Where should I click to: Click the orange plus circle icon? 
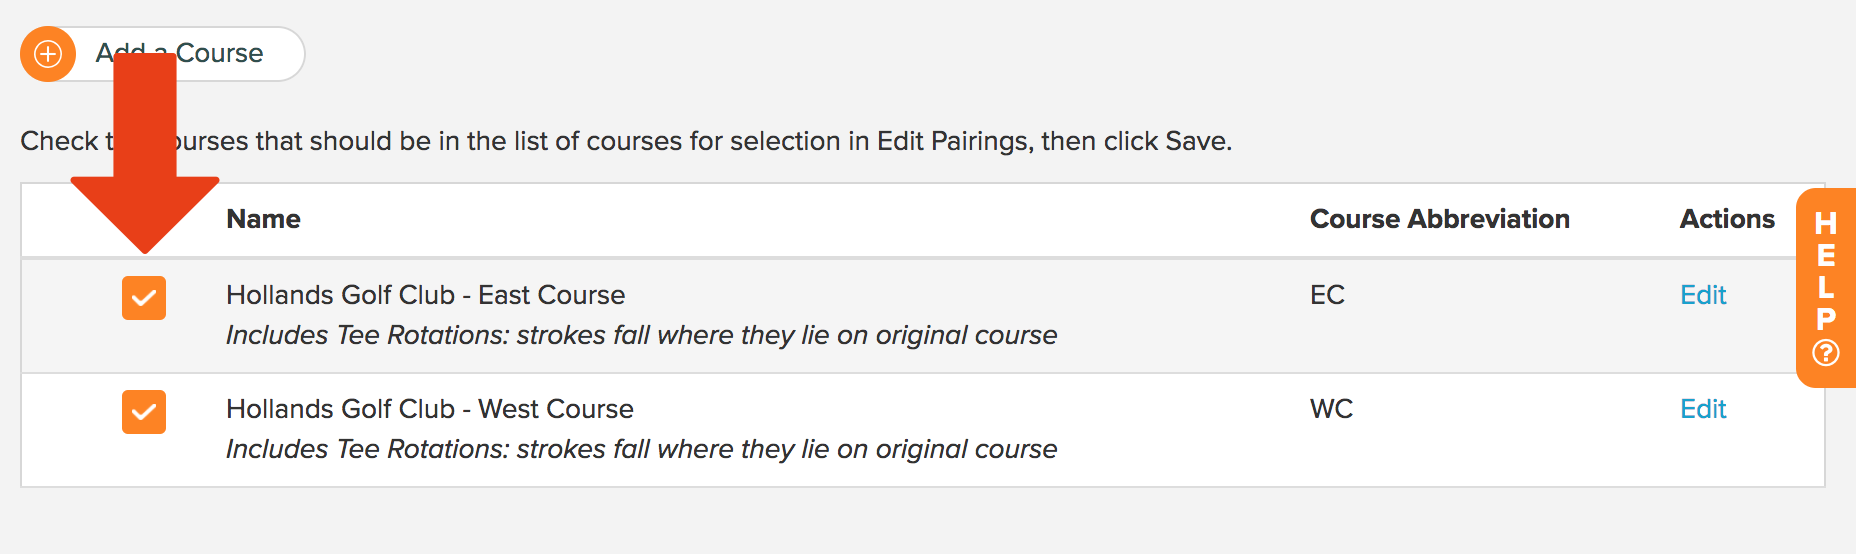click(48, 54)
